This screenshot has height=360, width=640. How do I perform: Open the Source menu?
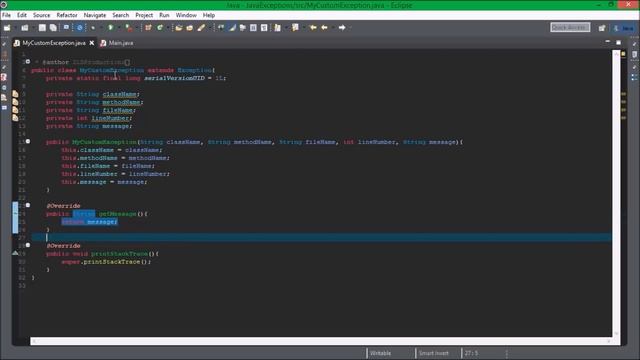[x=41, y=15]
